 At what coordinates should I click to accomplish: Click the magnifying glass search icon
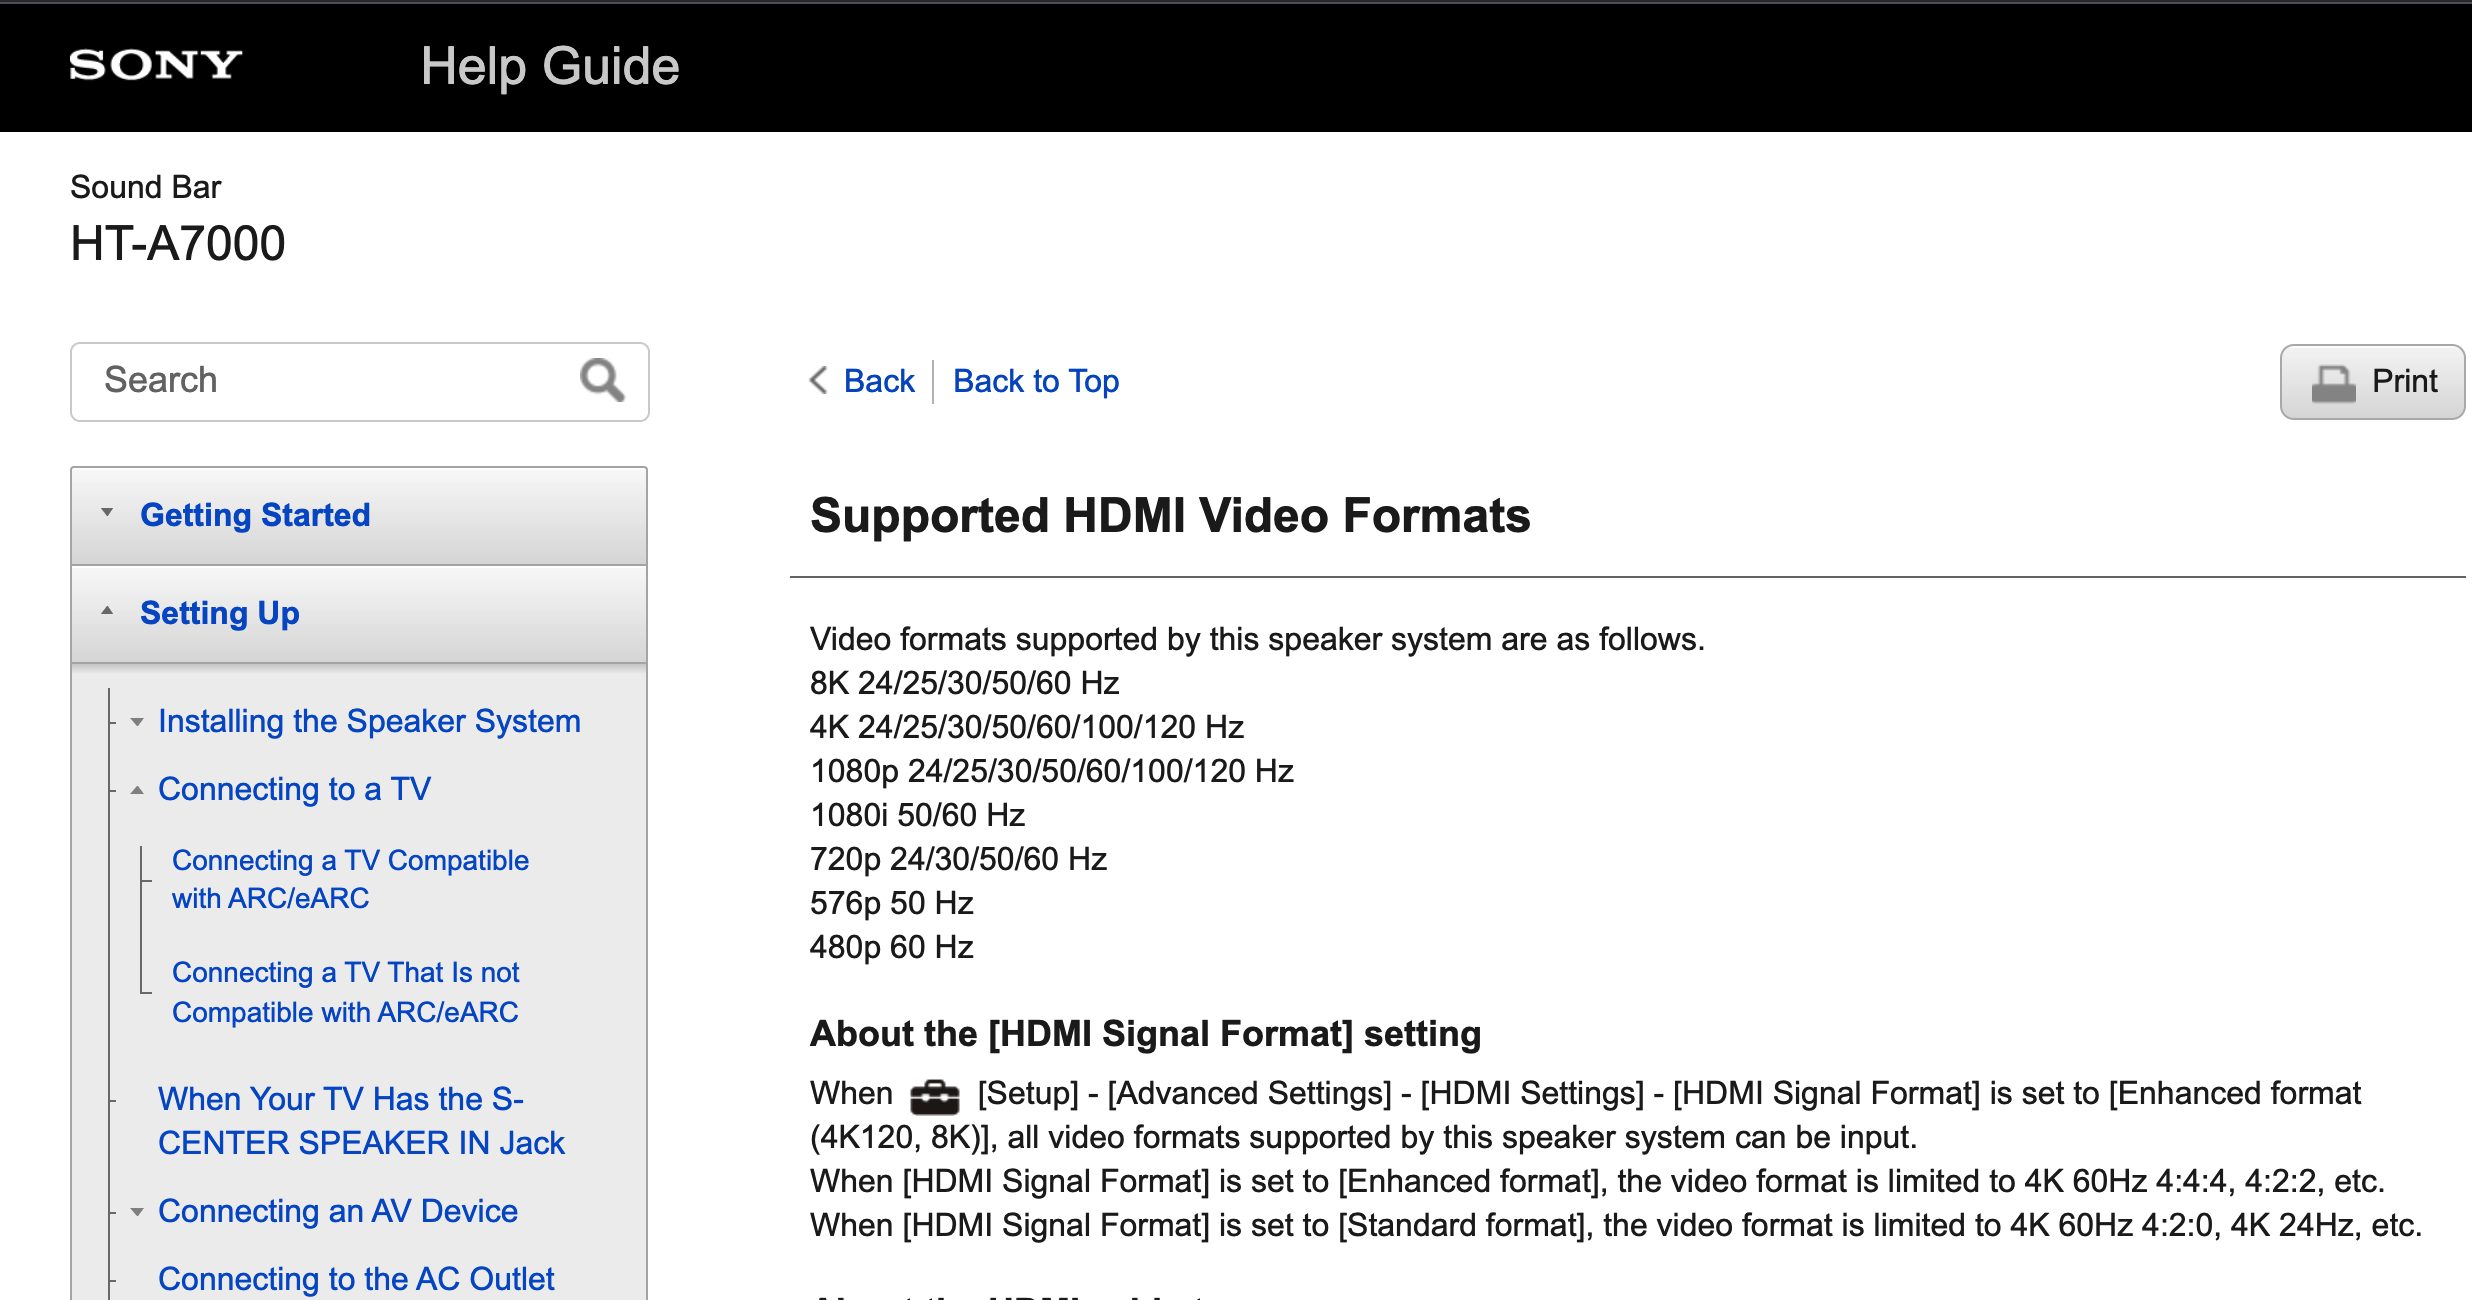pyautogui.click(x=602, y=381)
